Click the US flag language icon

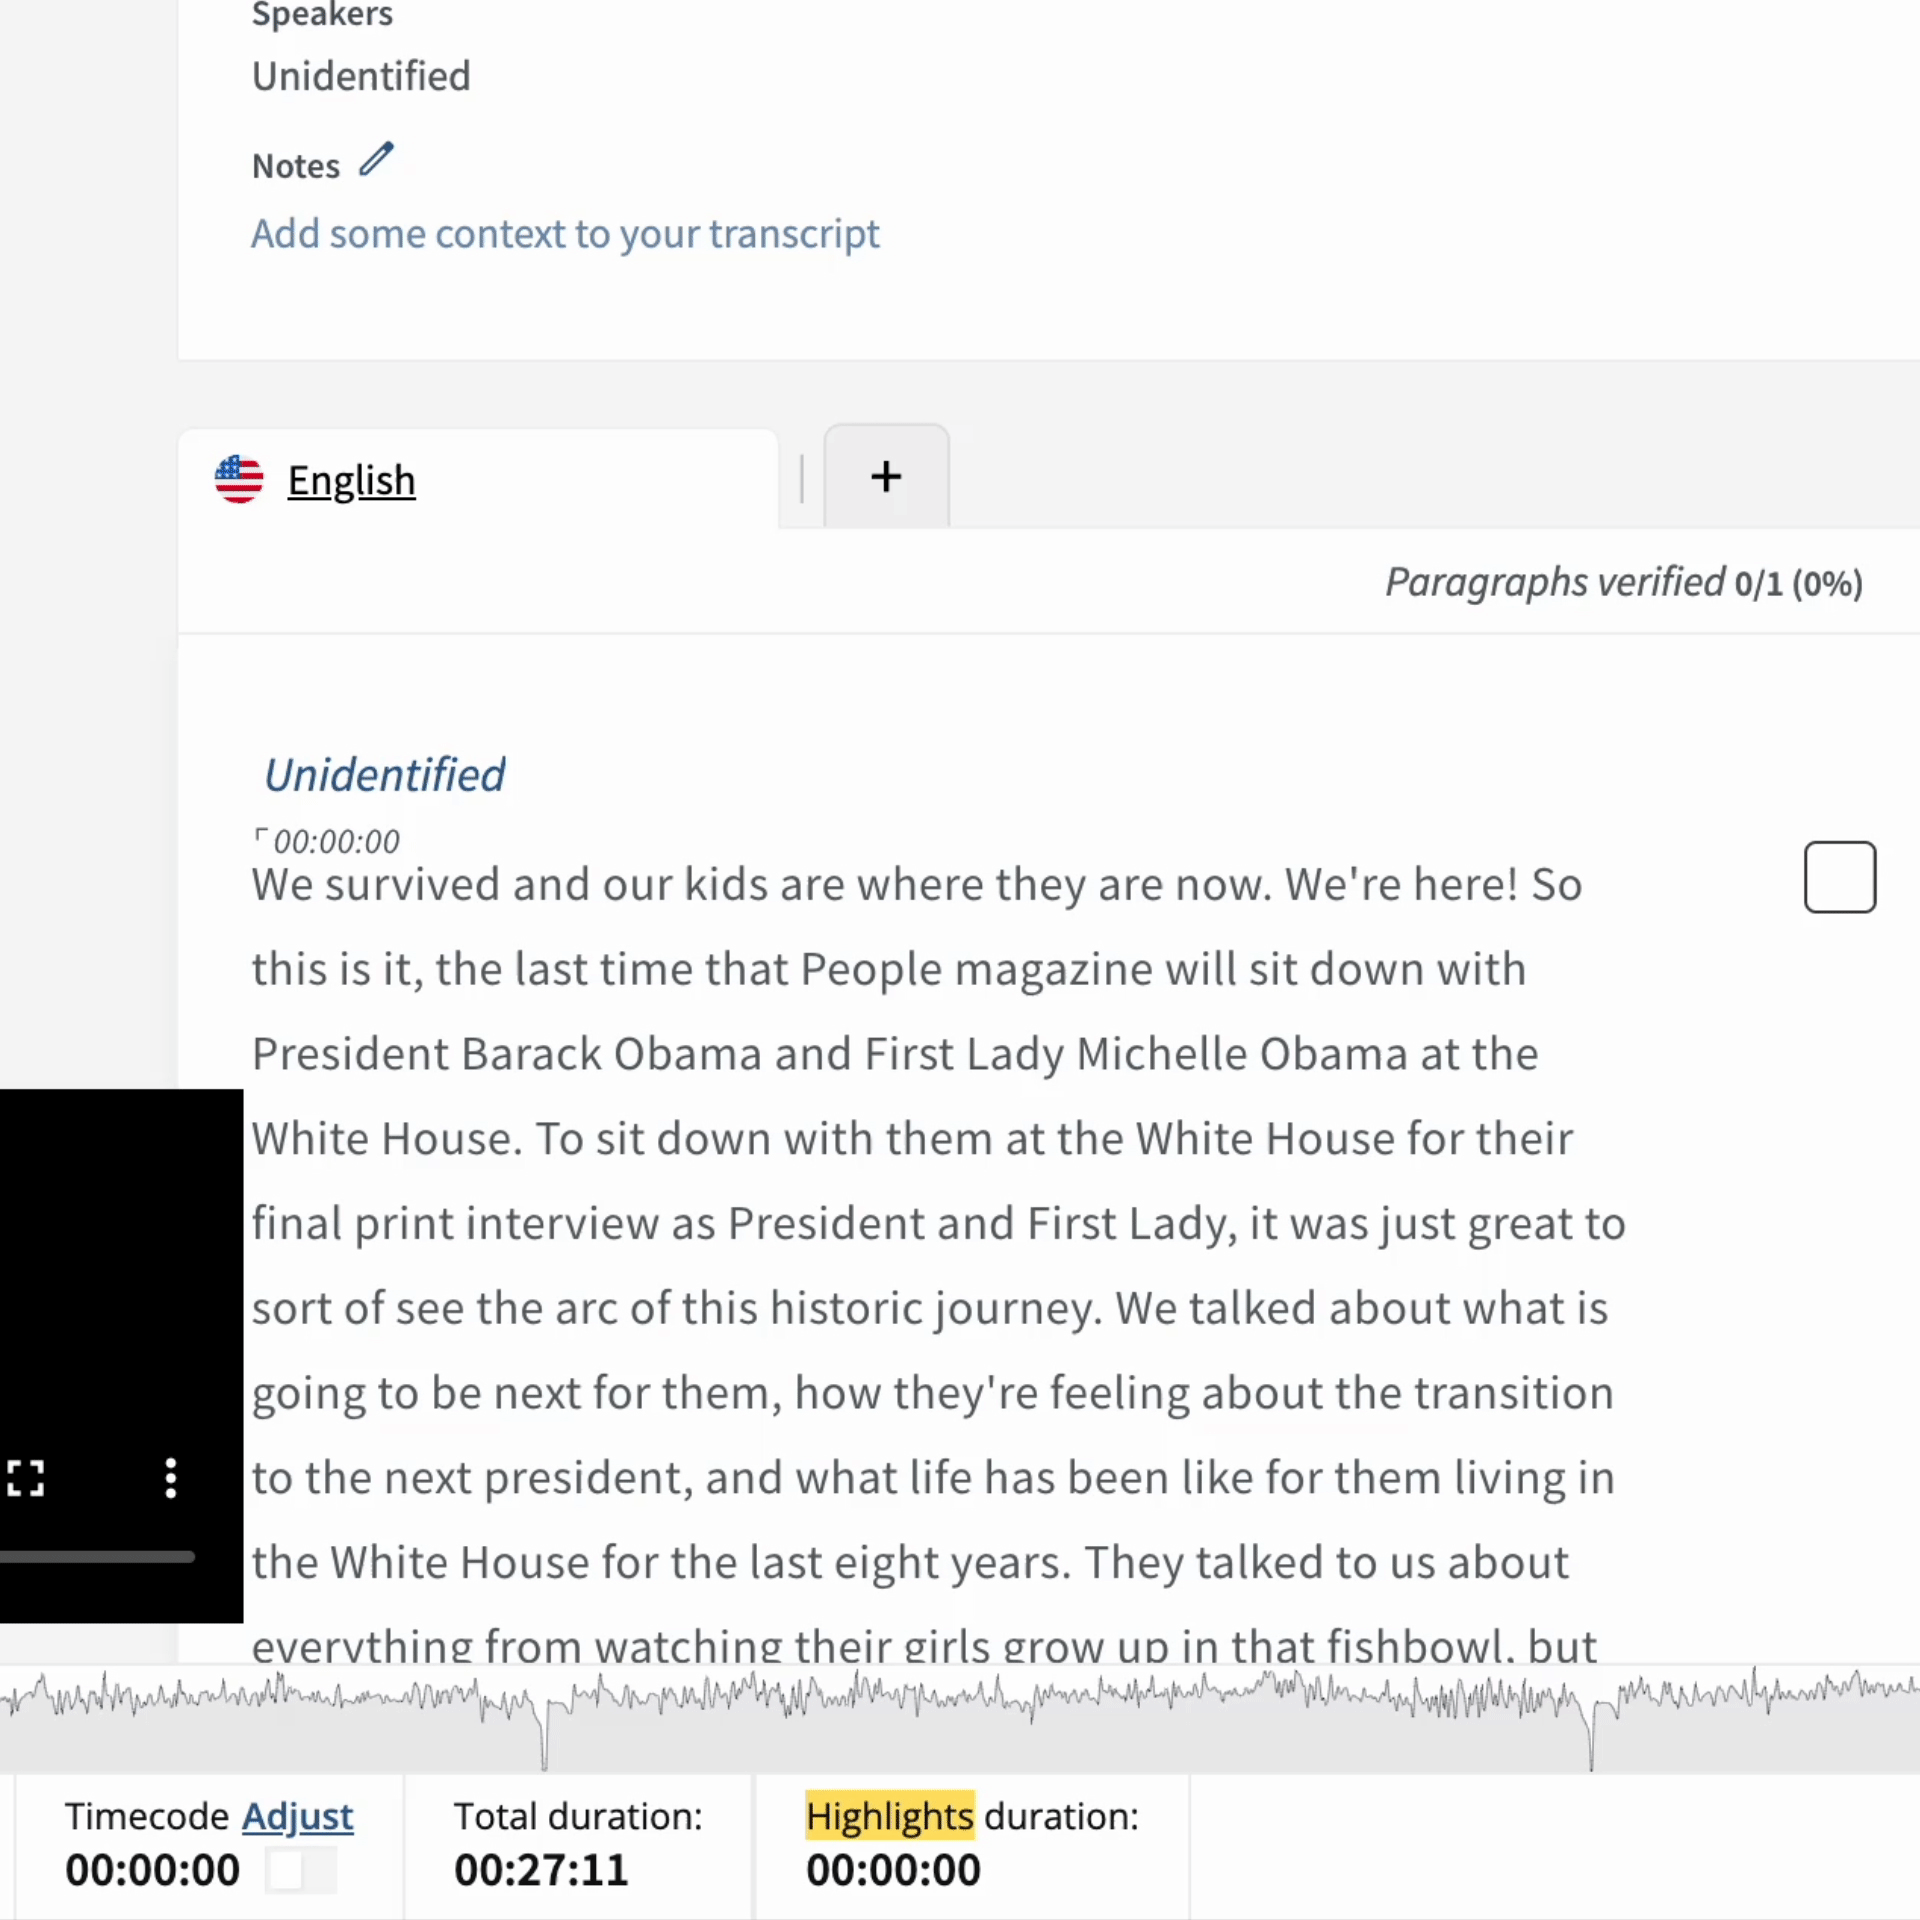[x=239, y=479]
